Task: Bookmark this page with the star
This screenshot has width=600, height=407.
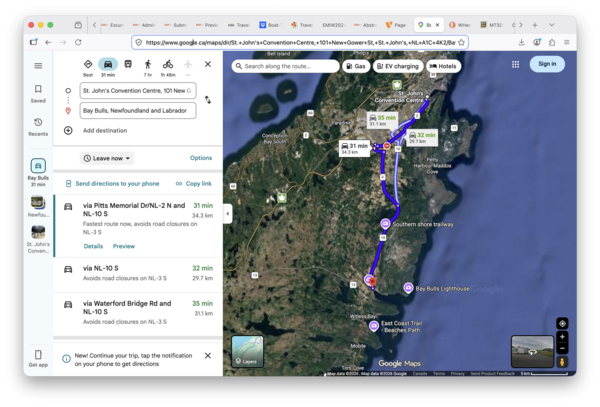Action: point(461,42)
